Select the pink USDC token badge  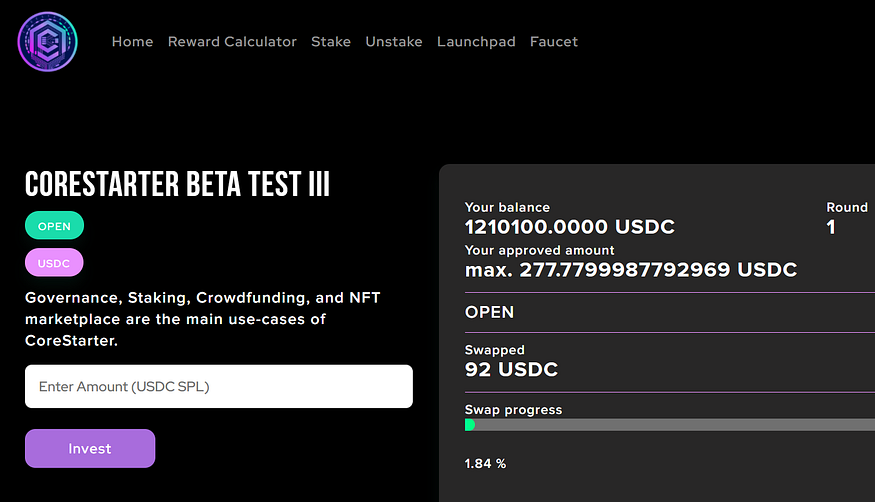(54, 262)
